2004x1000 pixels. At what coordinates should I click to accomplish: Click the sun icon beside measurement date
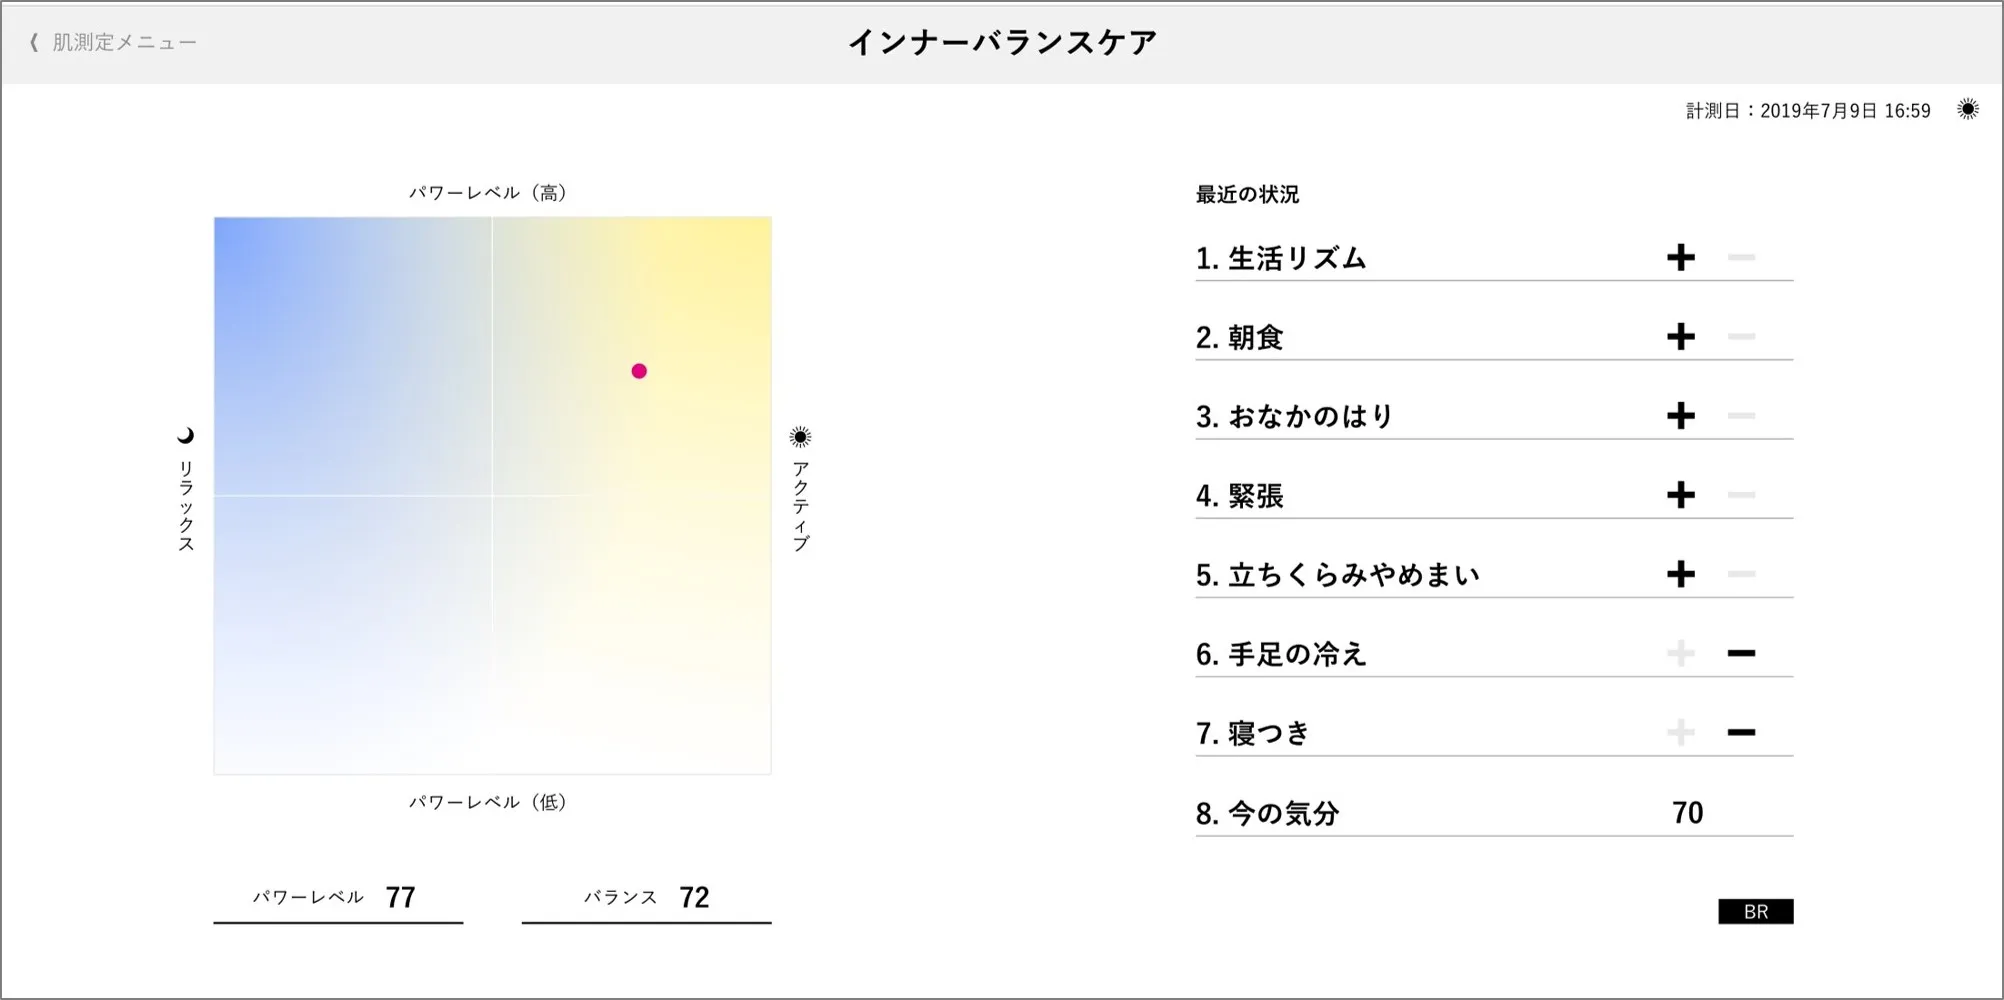[x=1967, y=110]
